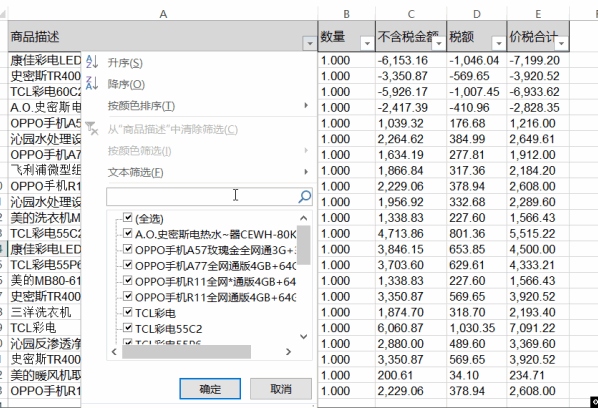Select 从"商品描述"中清除筛选 entry
This screenshot has height=408, width=598.
pyautogui.click(x=172, y=130)
